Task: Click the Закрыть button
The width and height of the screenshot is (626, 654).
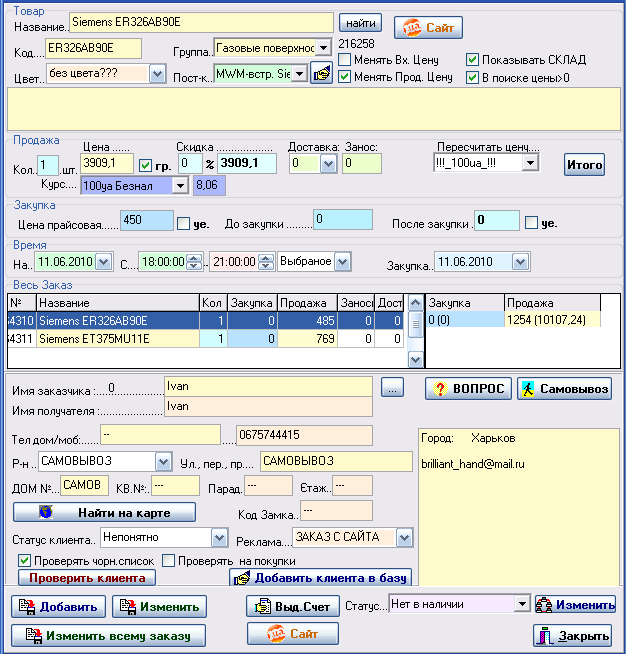Action: point(571,635)
